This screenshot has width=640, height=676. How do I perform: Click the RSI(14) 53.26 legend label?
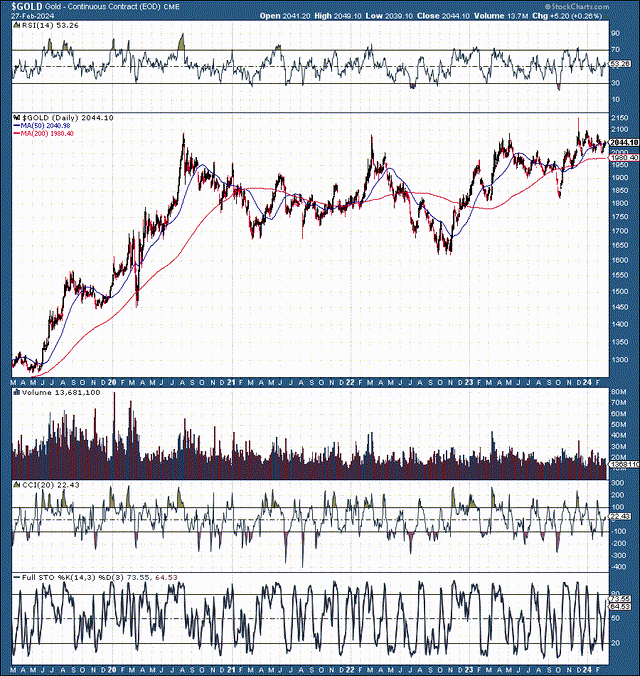tap(50, 25)
